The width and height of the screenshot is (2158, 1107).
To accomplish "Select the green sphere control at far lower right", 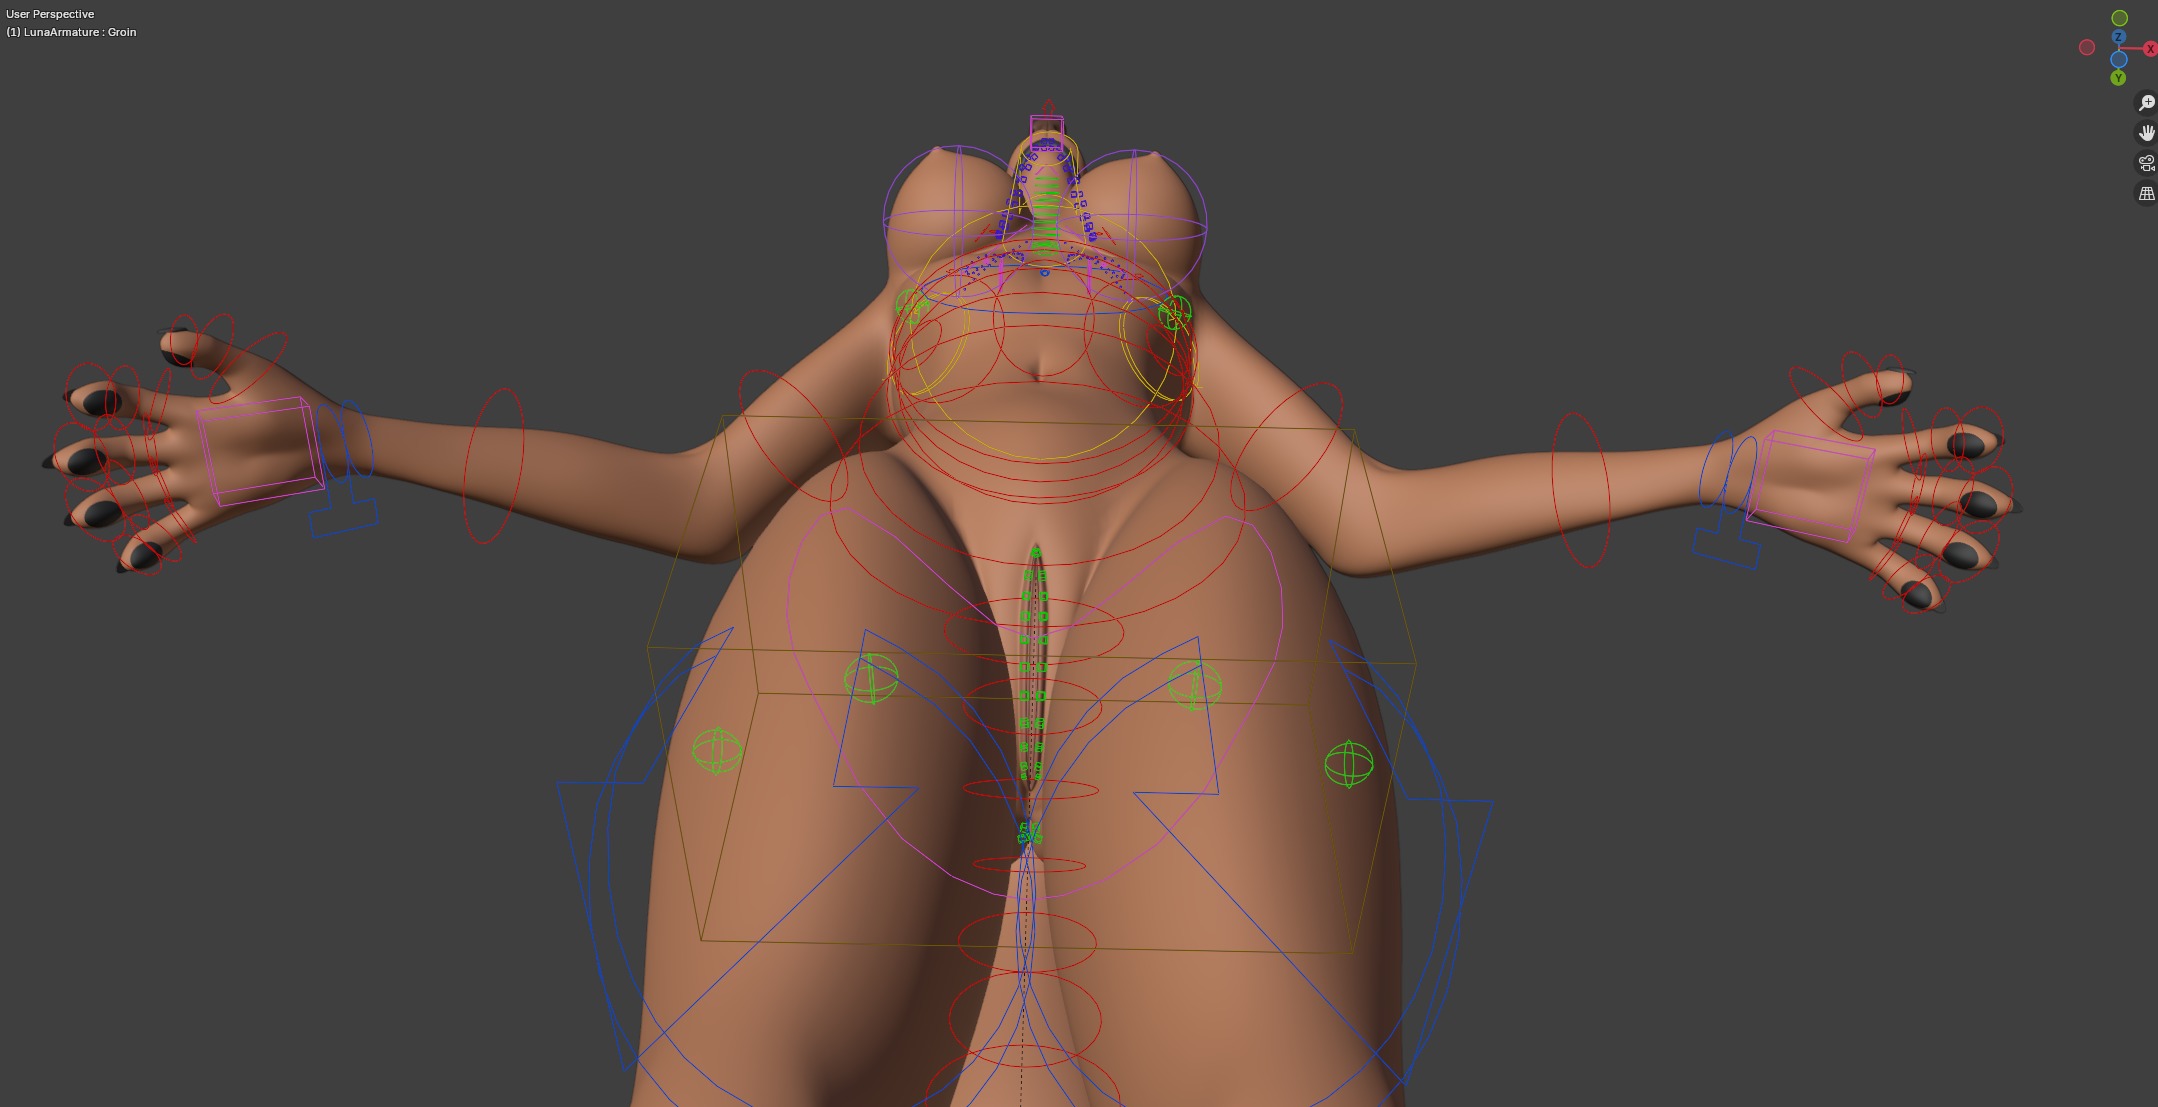I will 1348,764.
